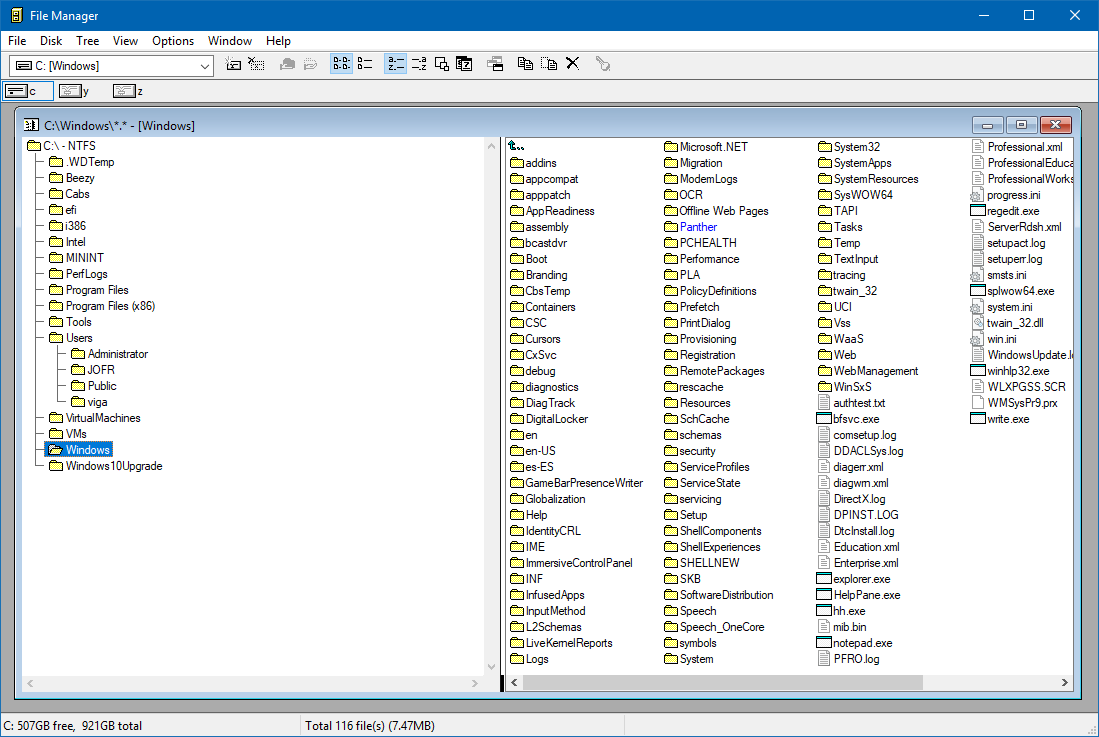Open the Options menu
This screenshot has width=1099, height=737.
(173, 41)
